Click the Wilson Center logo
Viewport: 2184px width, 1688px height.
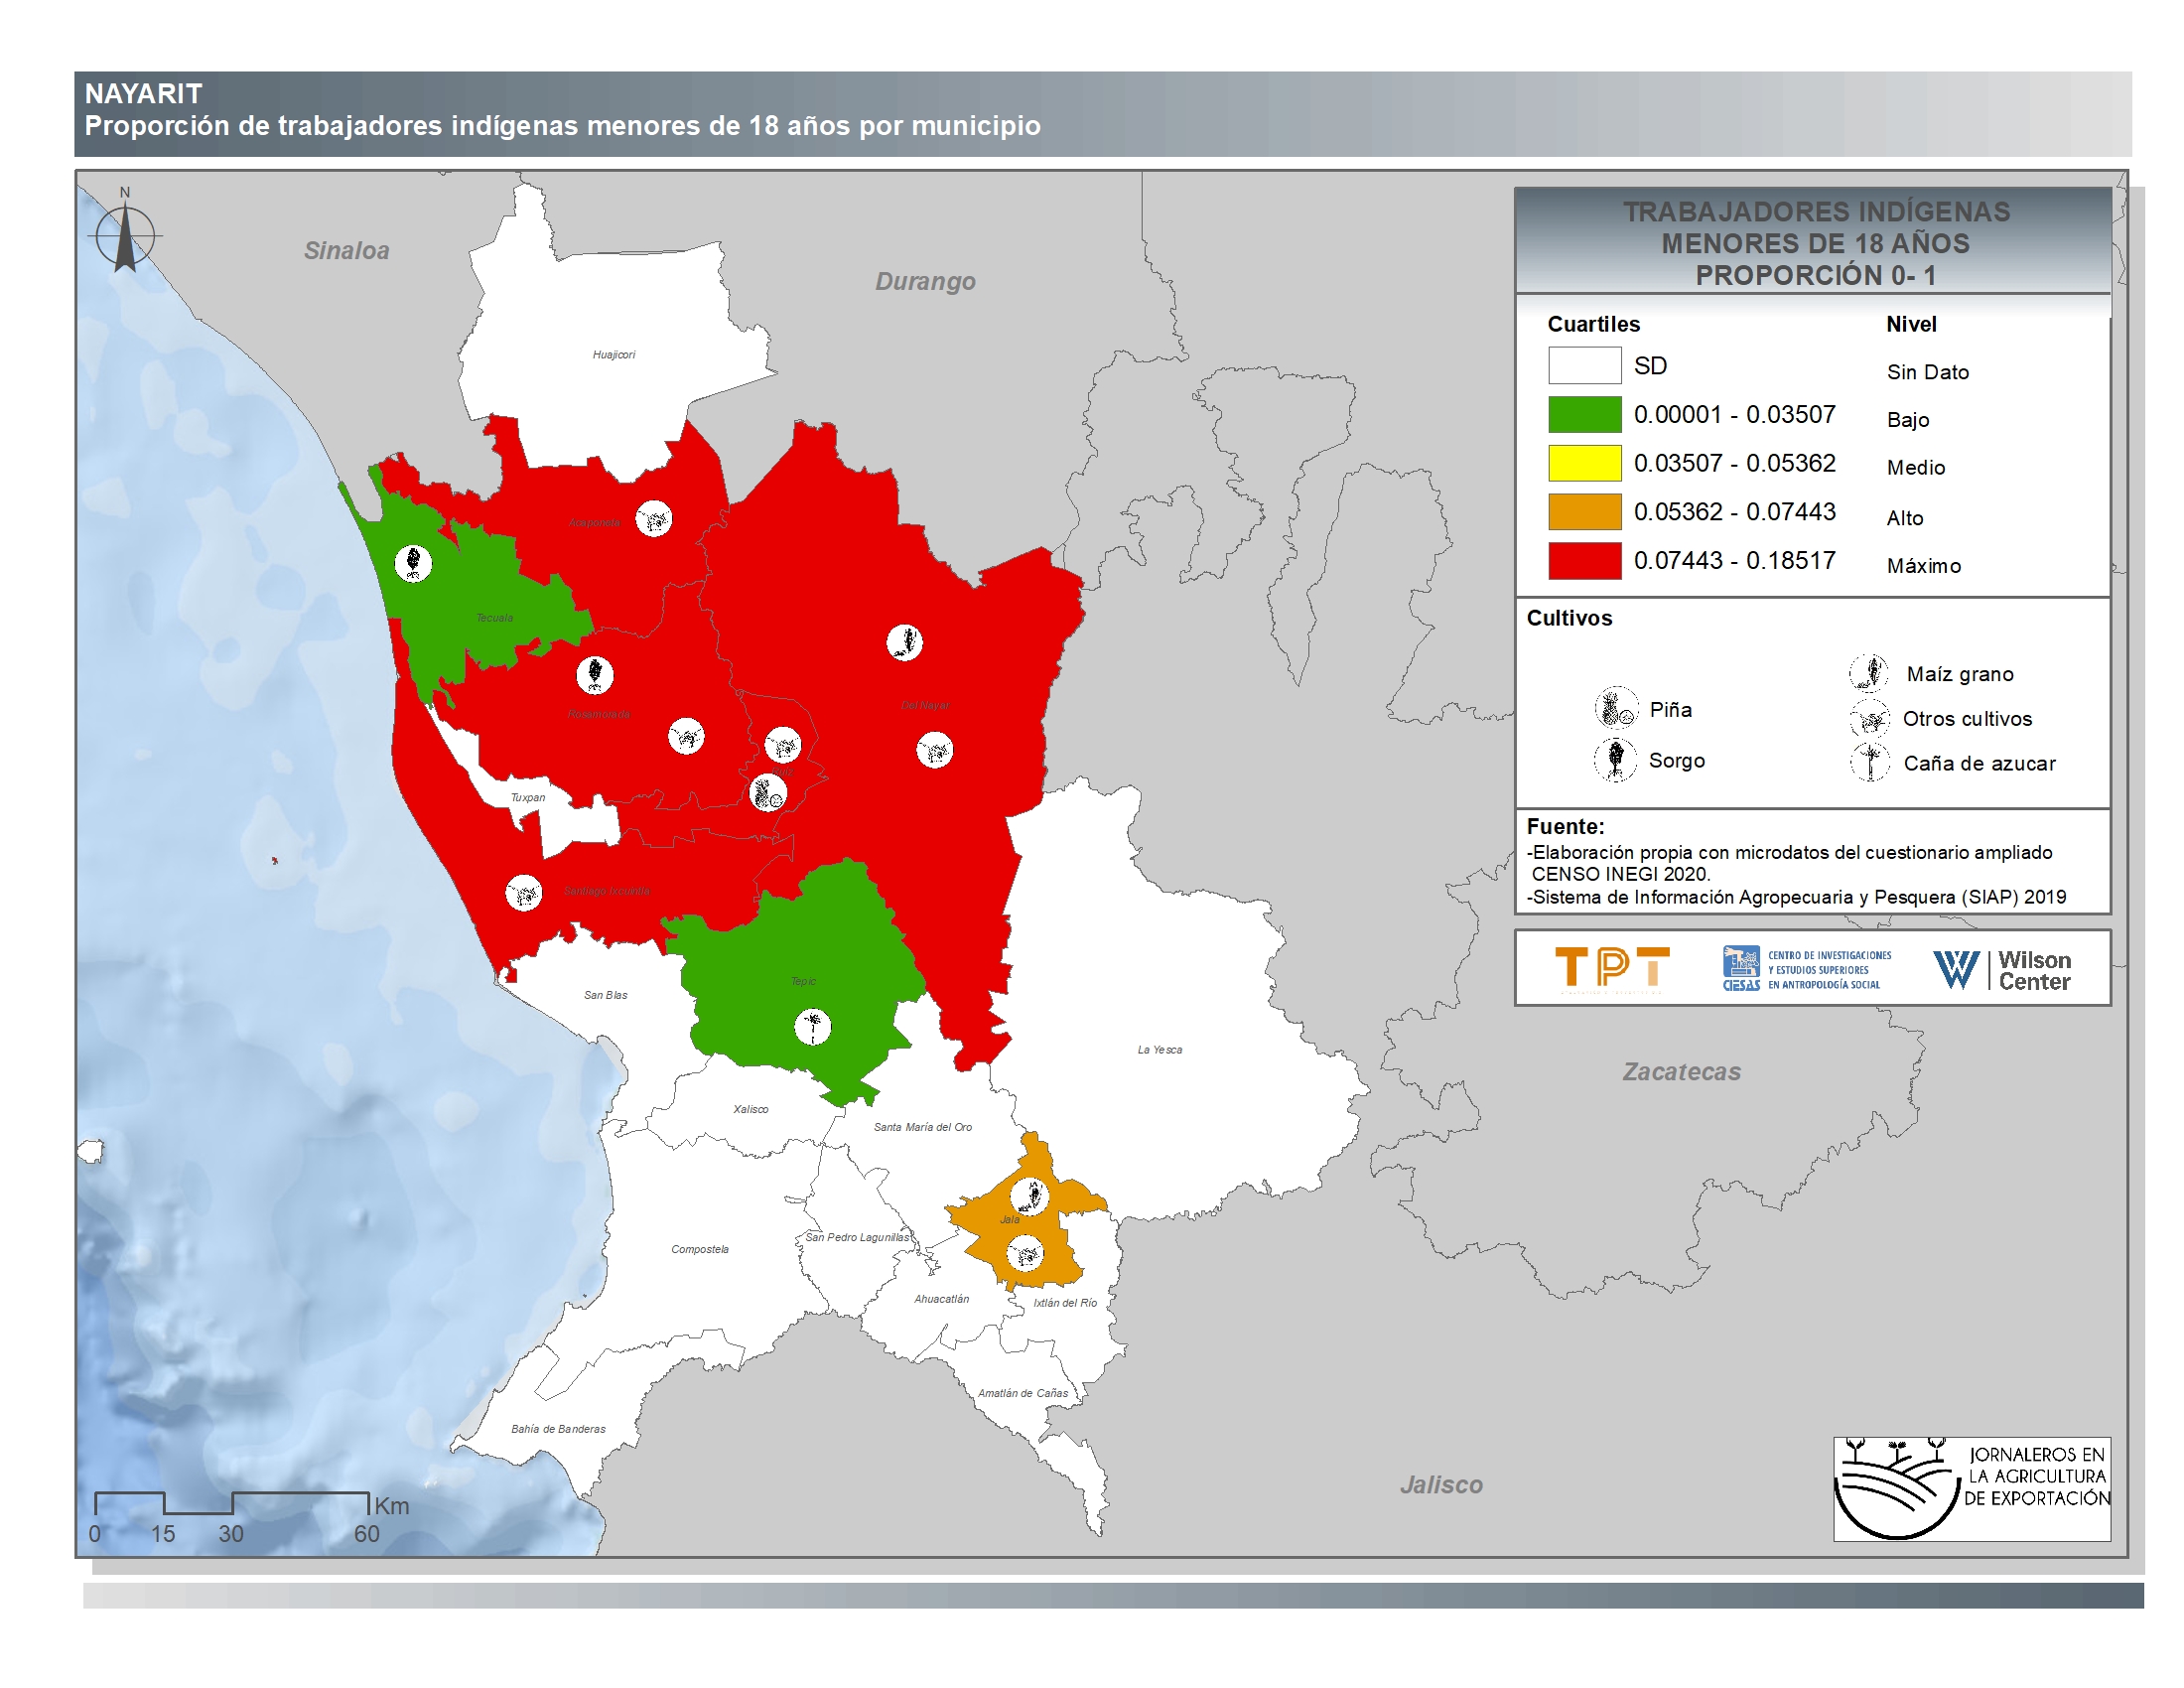pos(2002,970)
